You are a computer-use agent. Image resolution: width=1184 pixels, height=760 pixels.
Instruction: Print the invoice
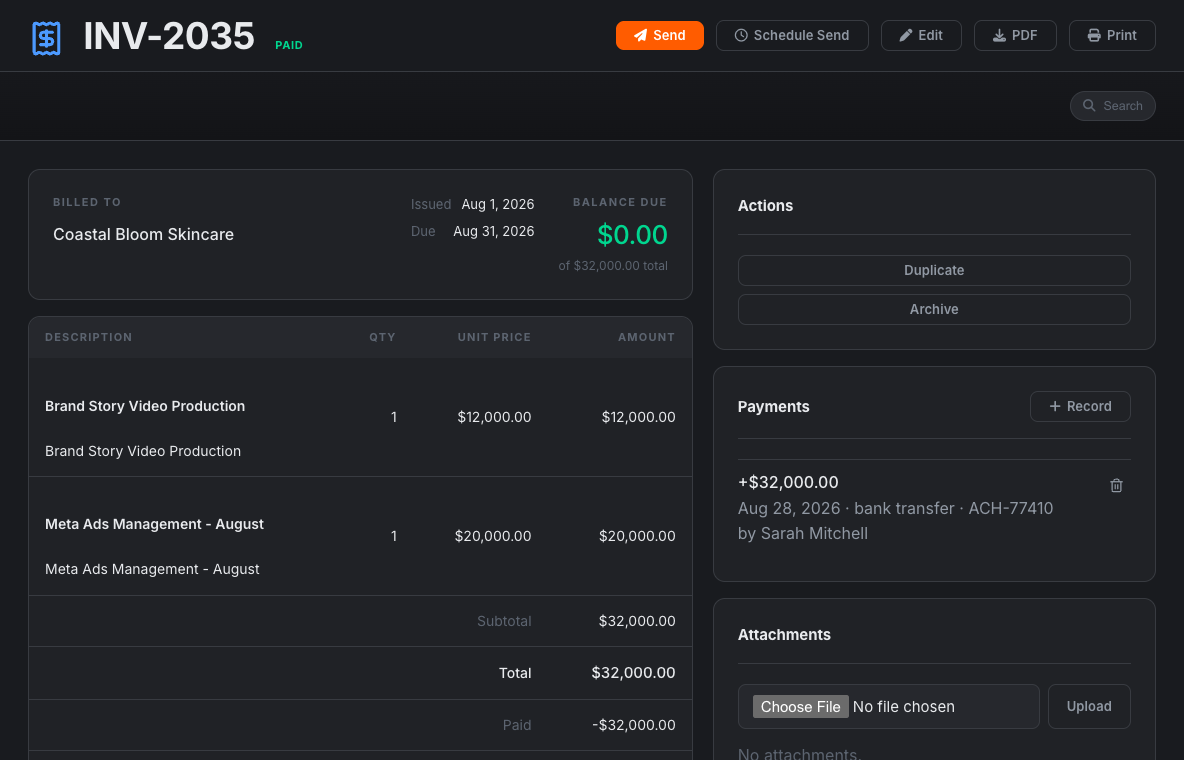[x=1112, y=36]
